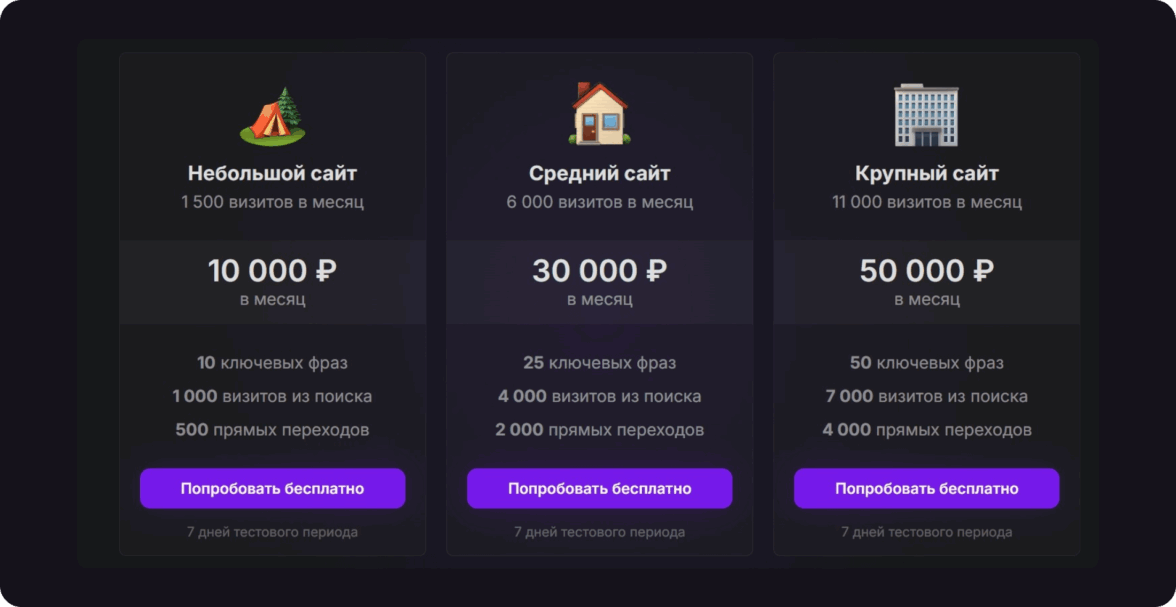Viewport: 1176px width, 607px height.
Task: Click the 1 500 визитов в месяц text
Action: coord(272,202)
